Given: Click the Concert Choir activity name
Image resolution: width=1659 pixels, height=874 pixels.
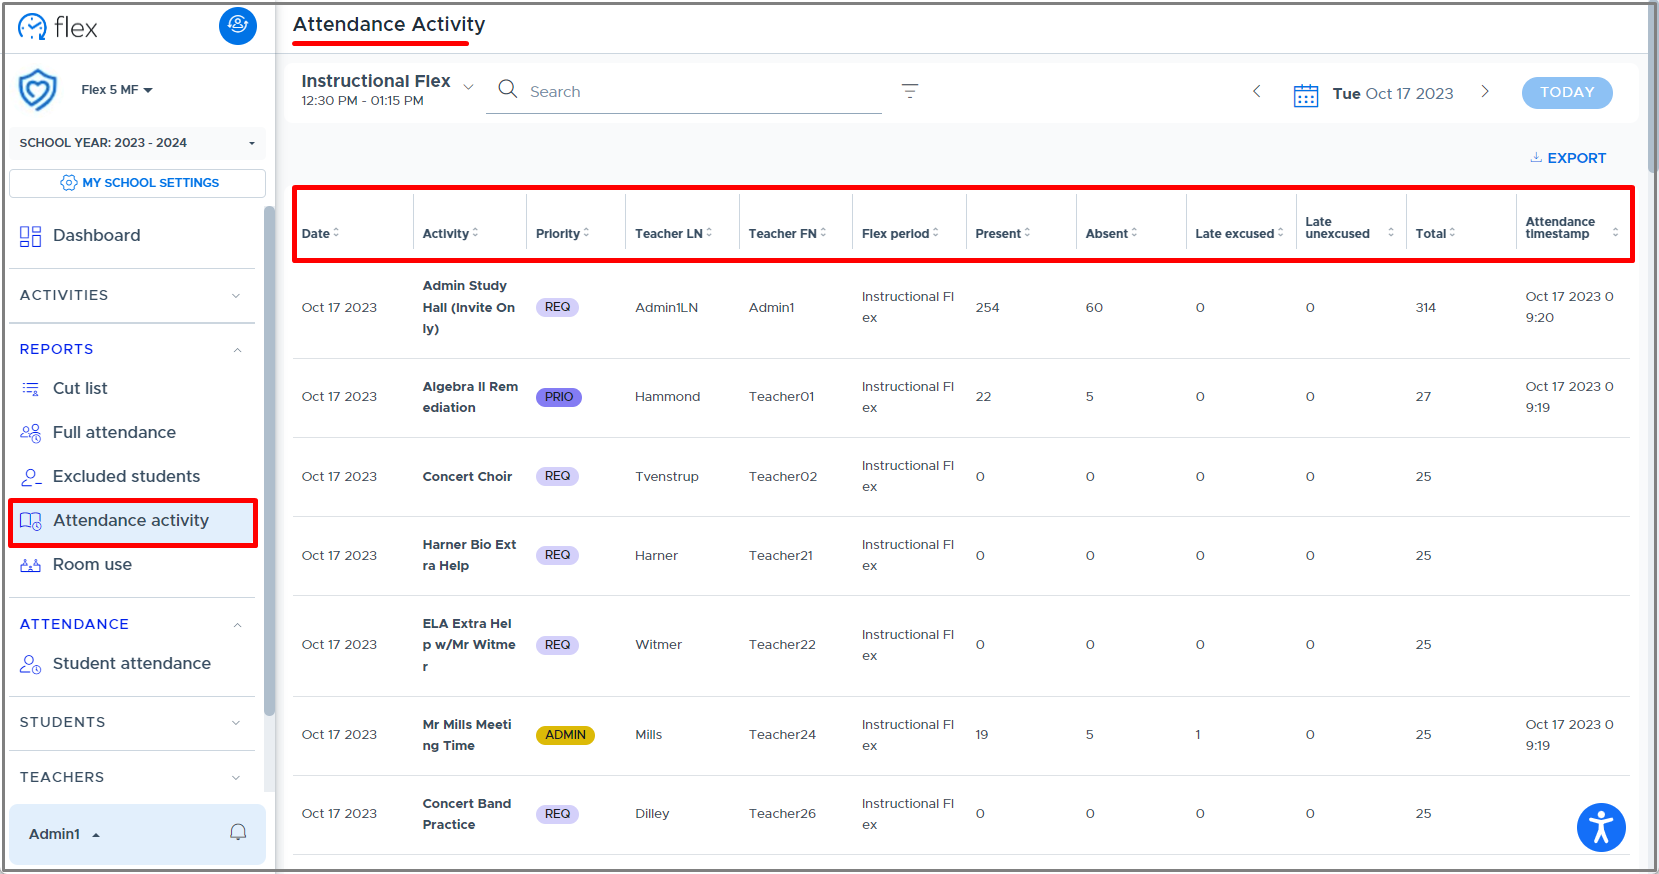Looking at the screenshot, I should coord(467,477).
